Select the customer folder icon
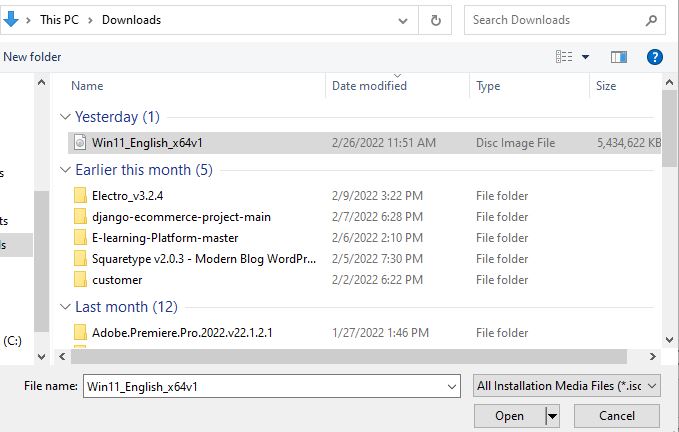 click(x=80, y=280)
